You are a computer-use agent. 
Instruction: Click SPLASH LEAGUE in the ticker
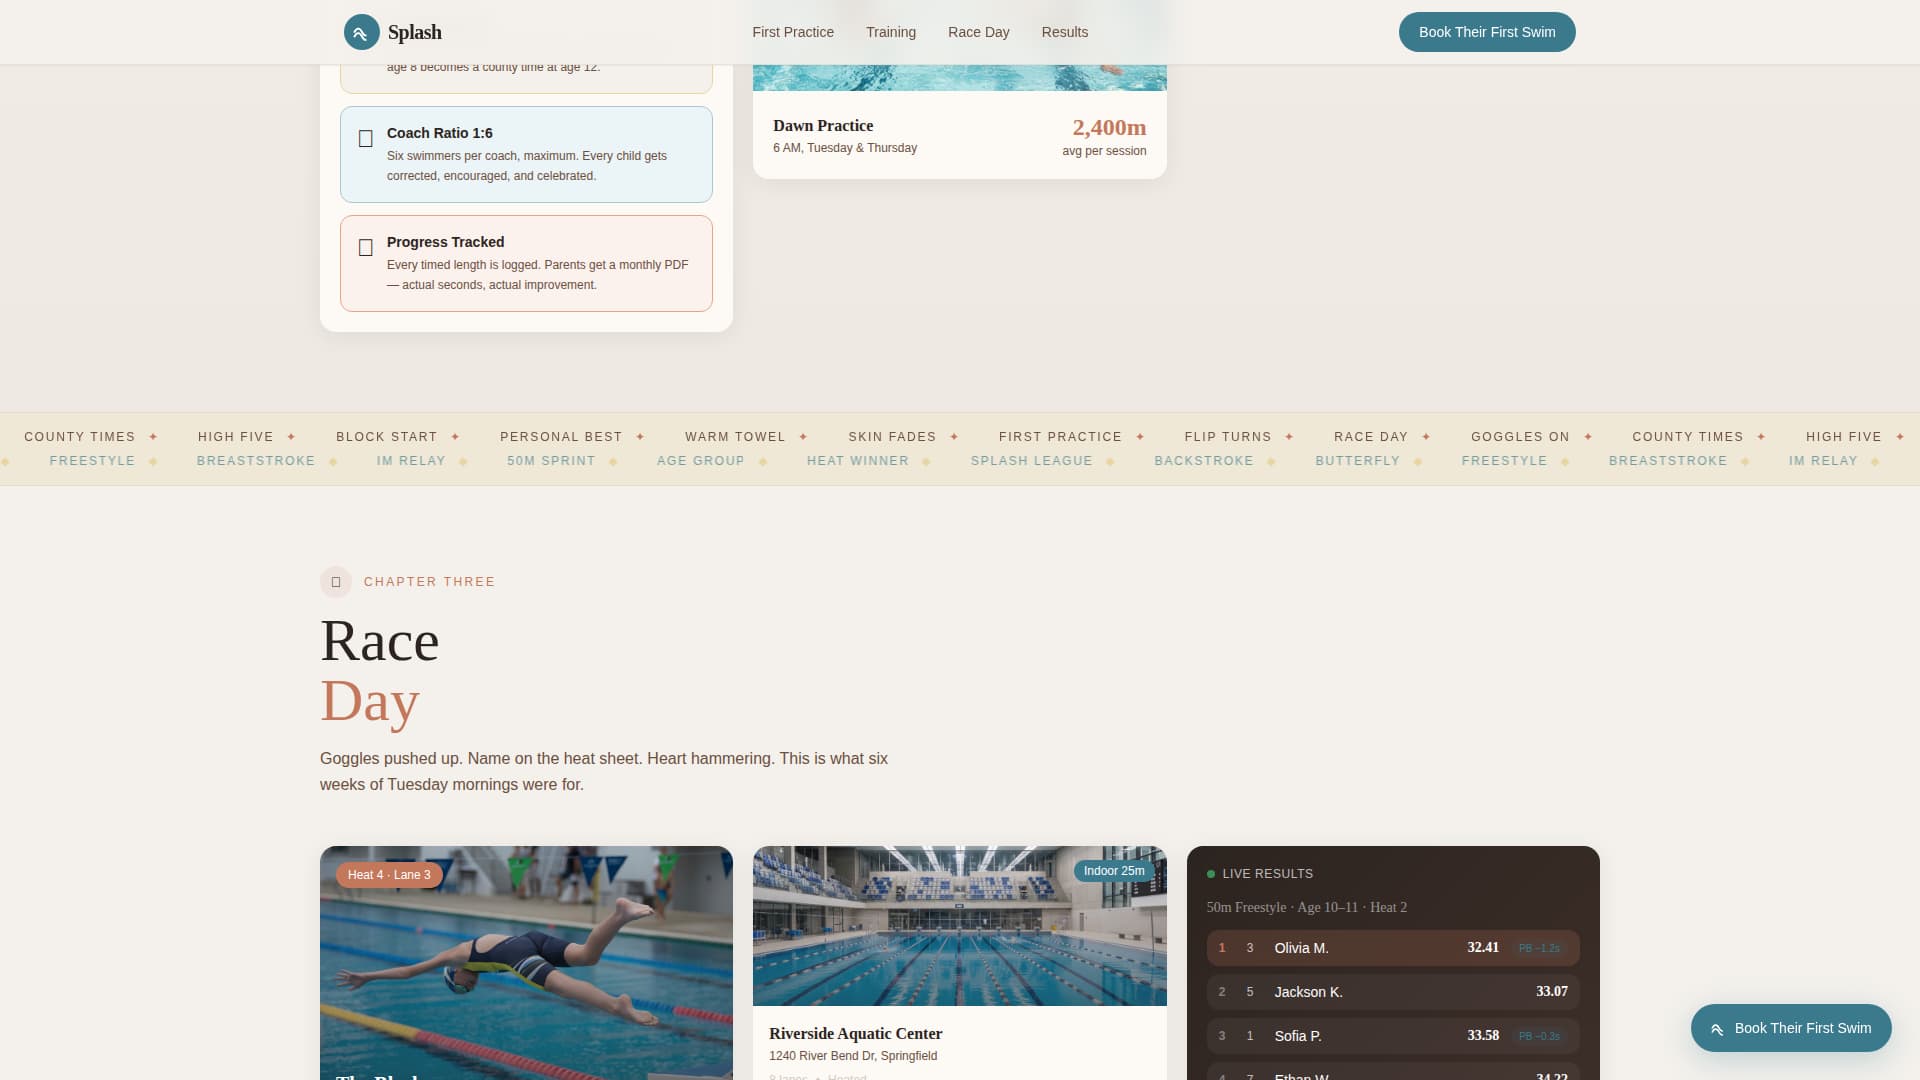pyautogui.click(x=1032, y=461)
